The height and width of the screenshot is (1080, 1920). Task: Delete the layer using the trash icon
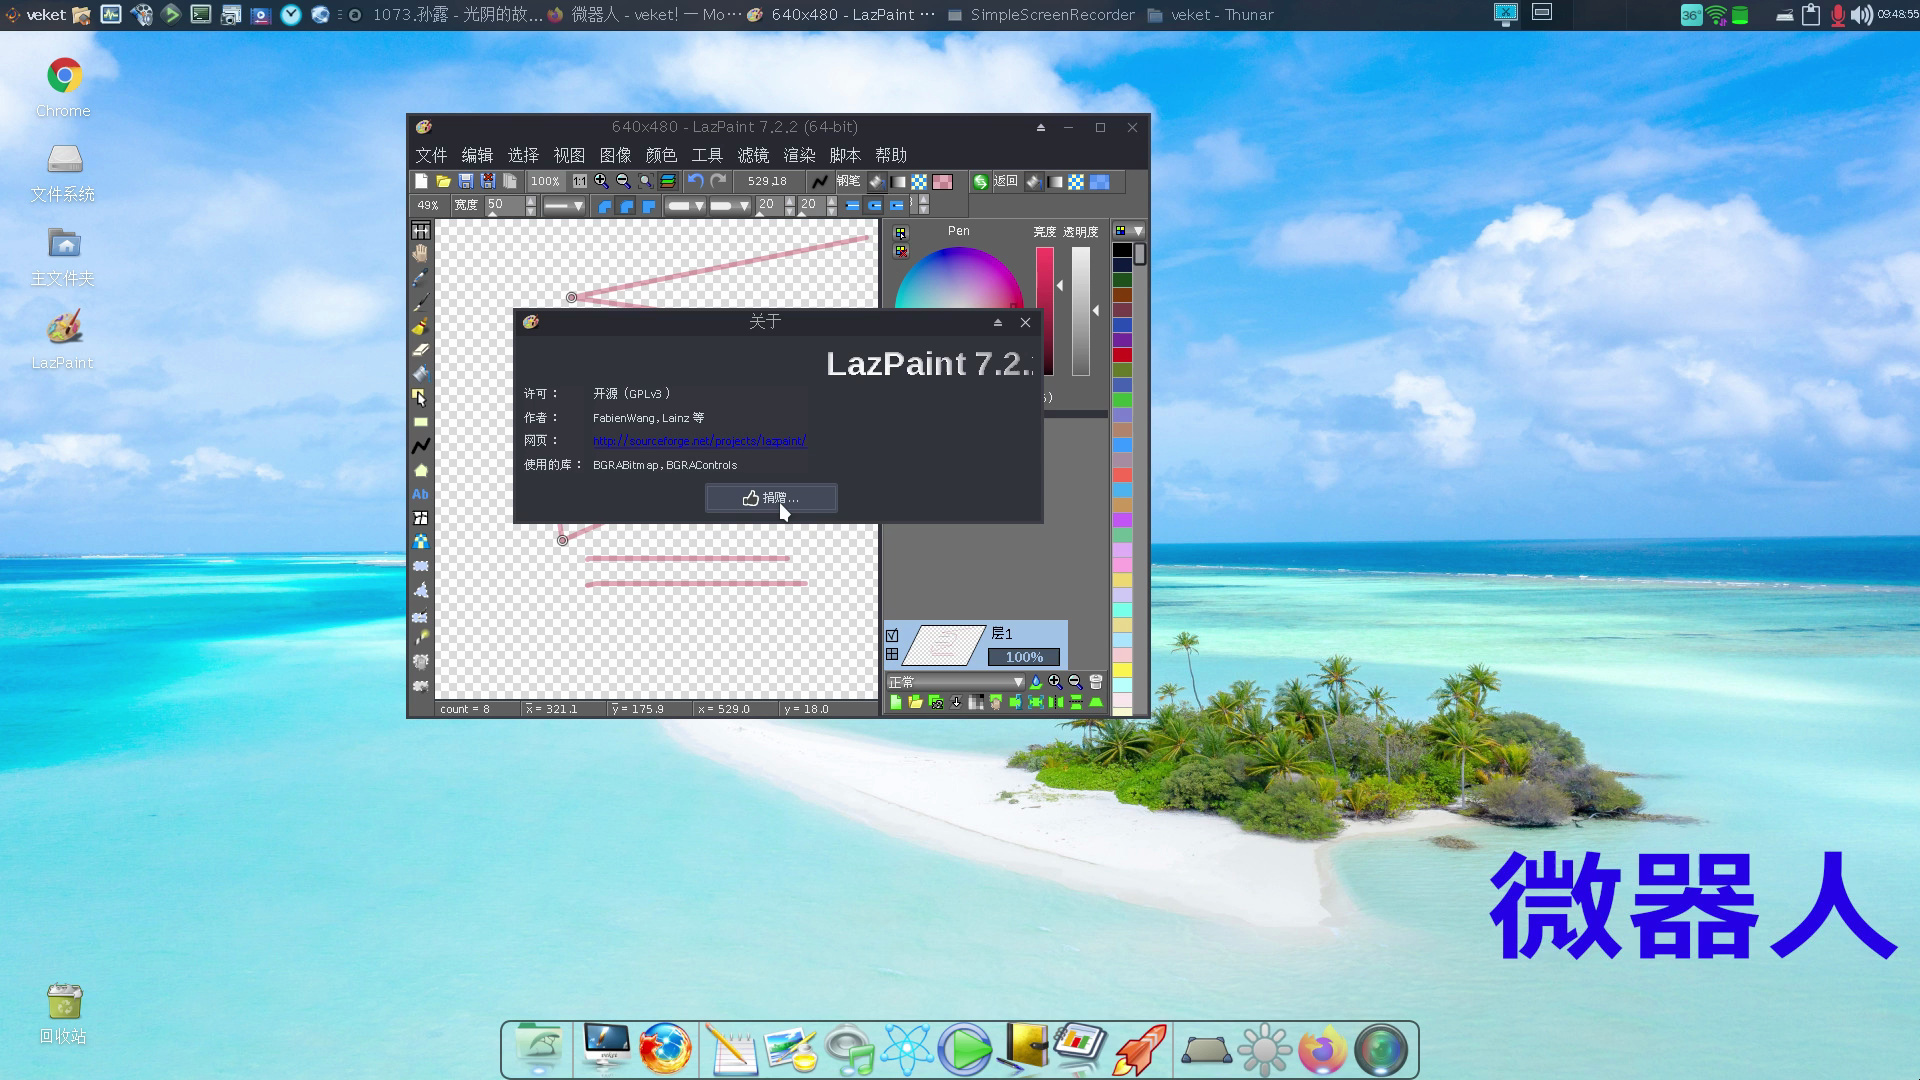[1095, 681]
